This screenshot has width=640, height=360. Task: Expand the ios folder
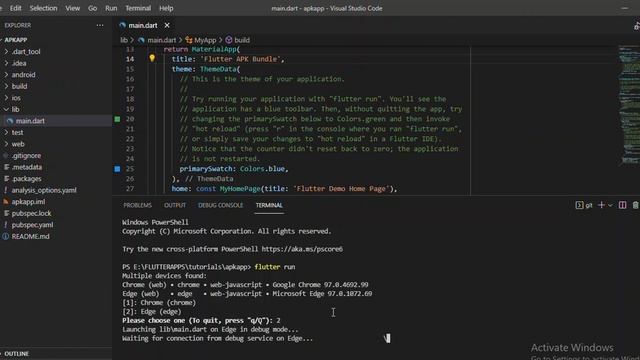tap(16, 98)
